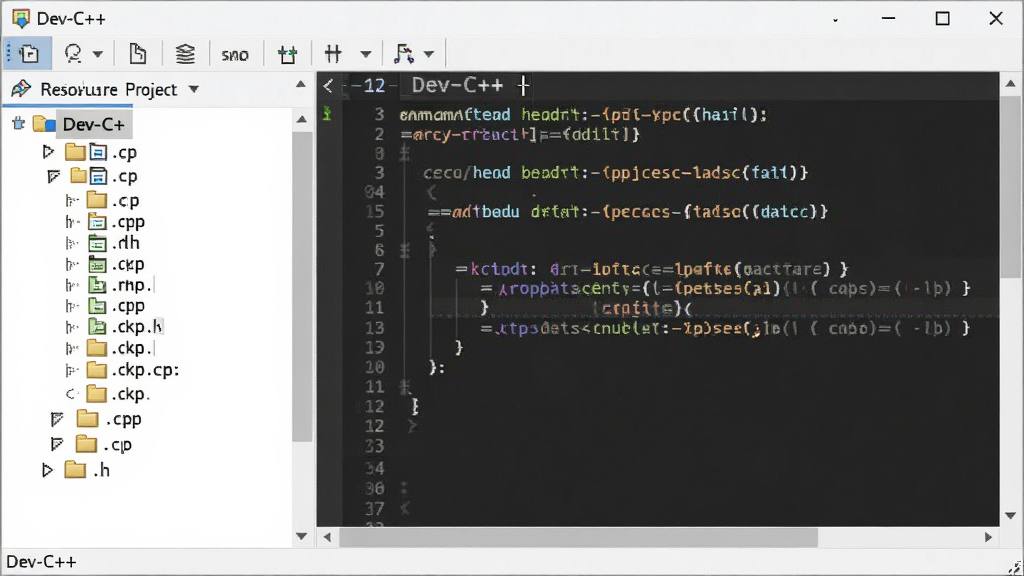This screenshot has width=1024, height=576.
Task: Click the green marker on line 3 gutter
Action: click(x=327, y=114)
